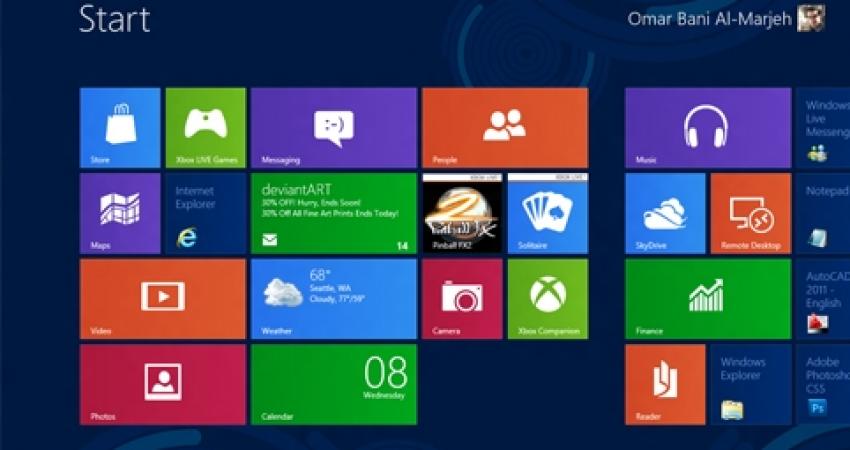Image resolution: width=850 pixels, height=450 pixels.
Task: Open the Reader tile
Action: point(665,384)
